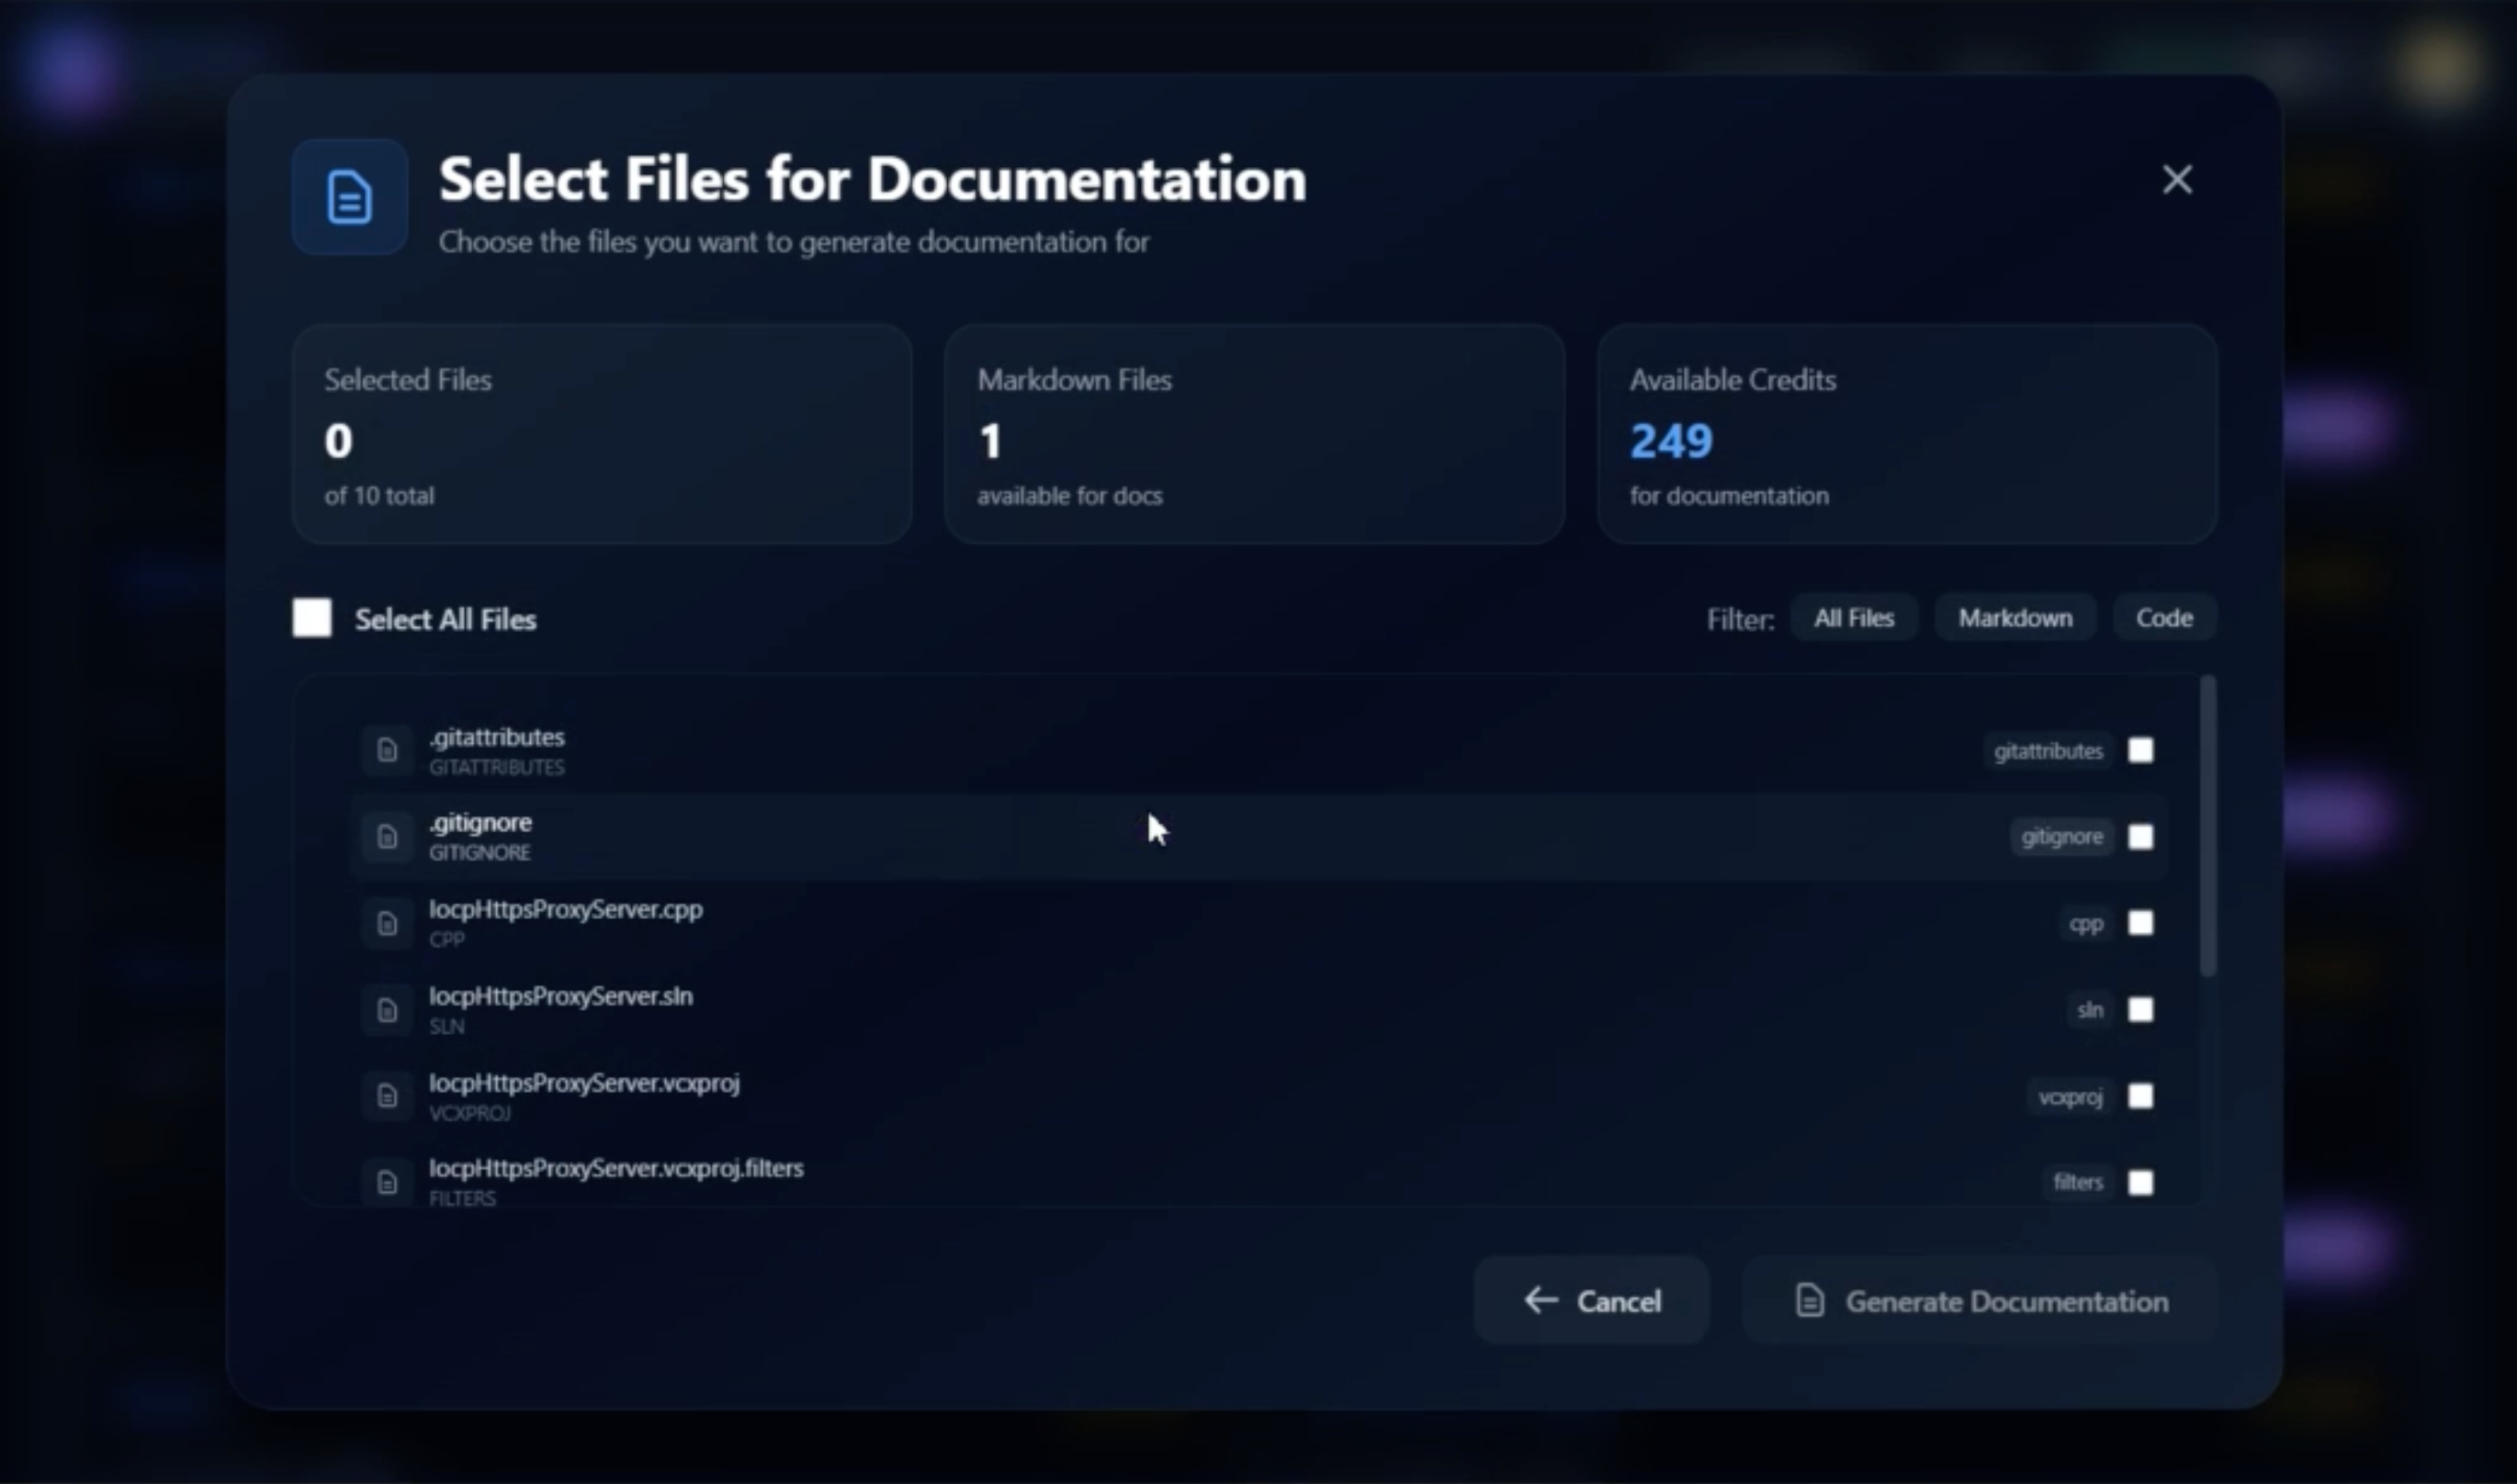This screenshot has height=1484, width=2517.
Task: Click the file icon beside IocpHttpsProxyServer.vcxproj.filters
Action: pos(387,1182)
